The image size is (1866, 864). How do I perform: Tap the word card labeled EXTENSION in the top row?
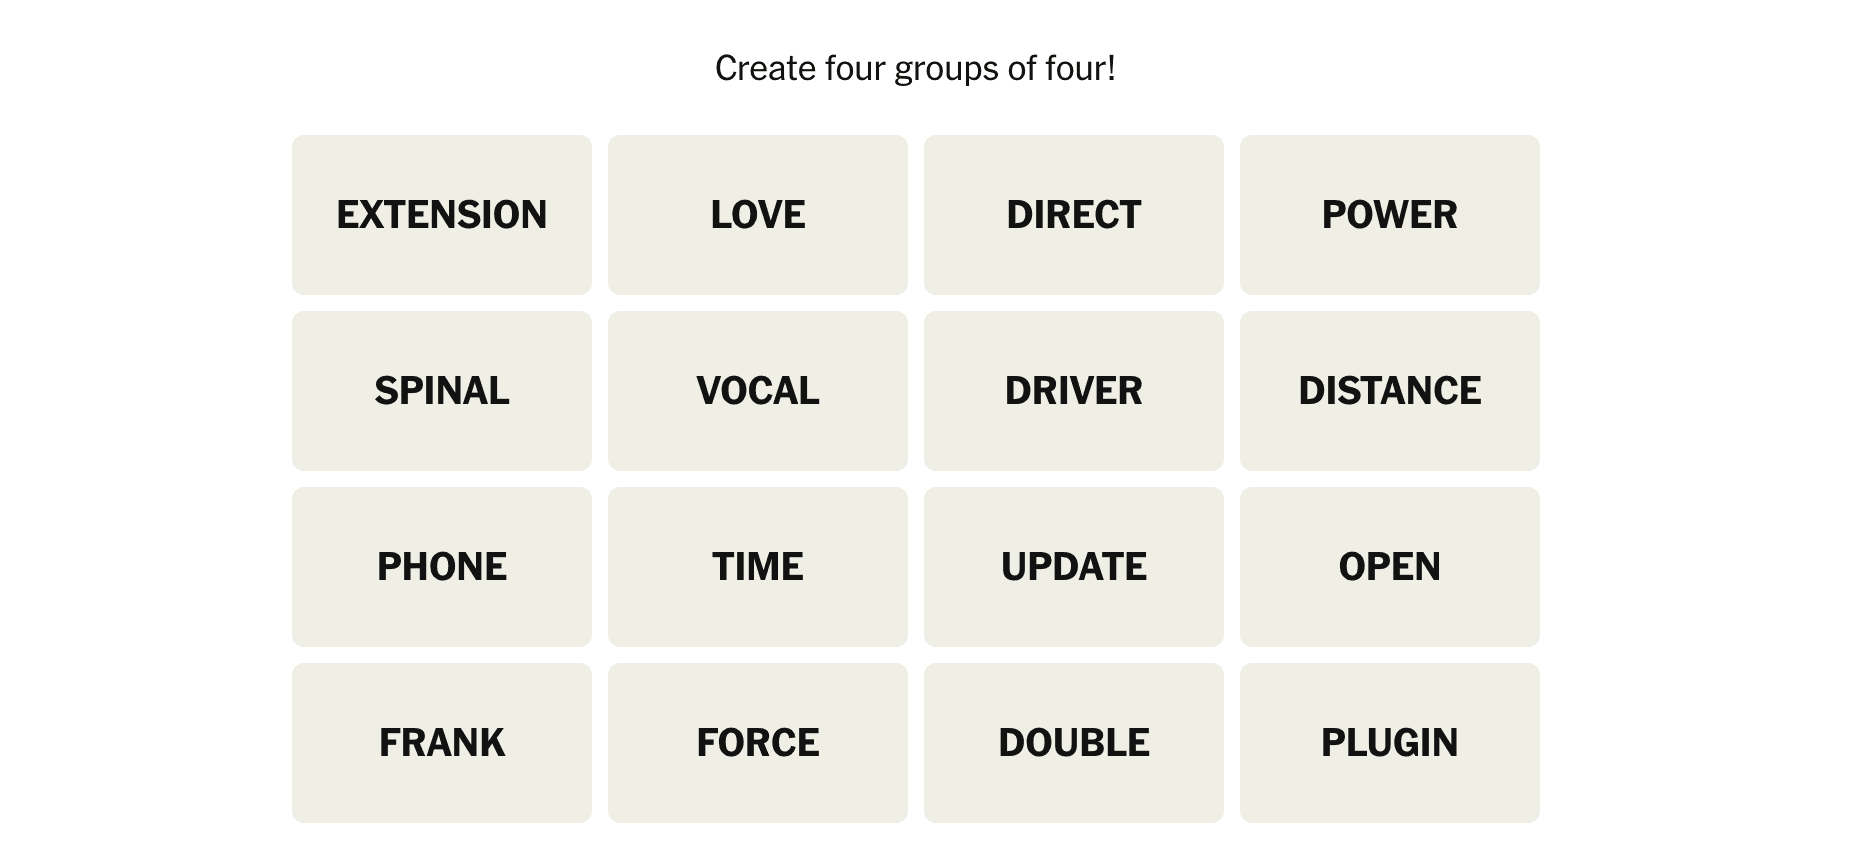(442, 215)
